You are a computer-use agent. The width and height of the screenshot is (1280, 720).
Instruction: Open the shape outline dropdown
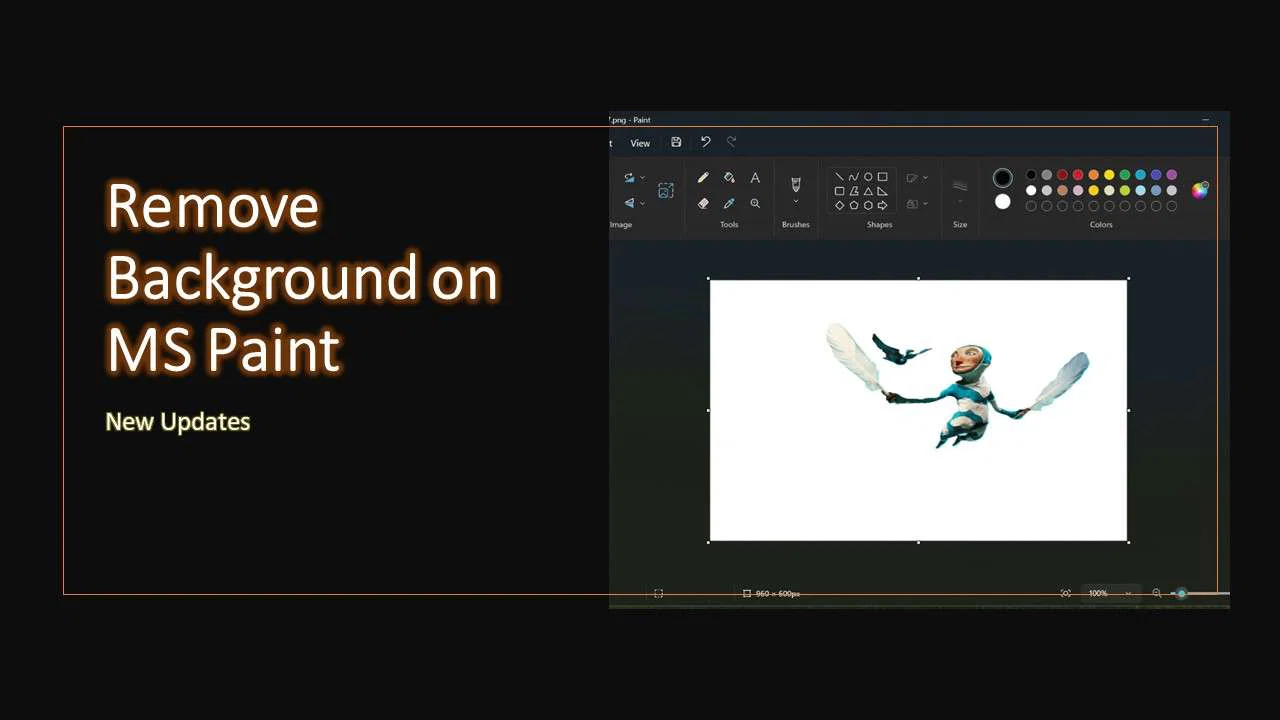click(917, 177)
